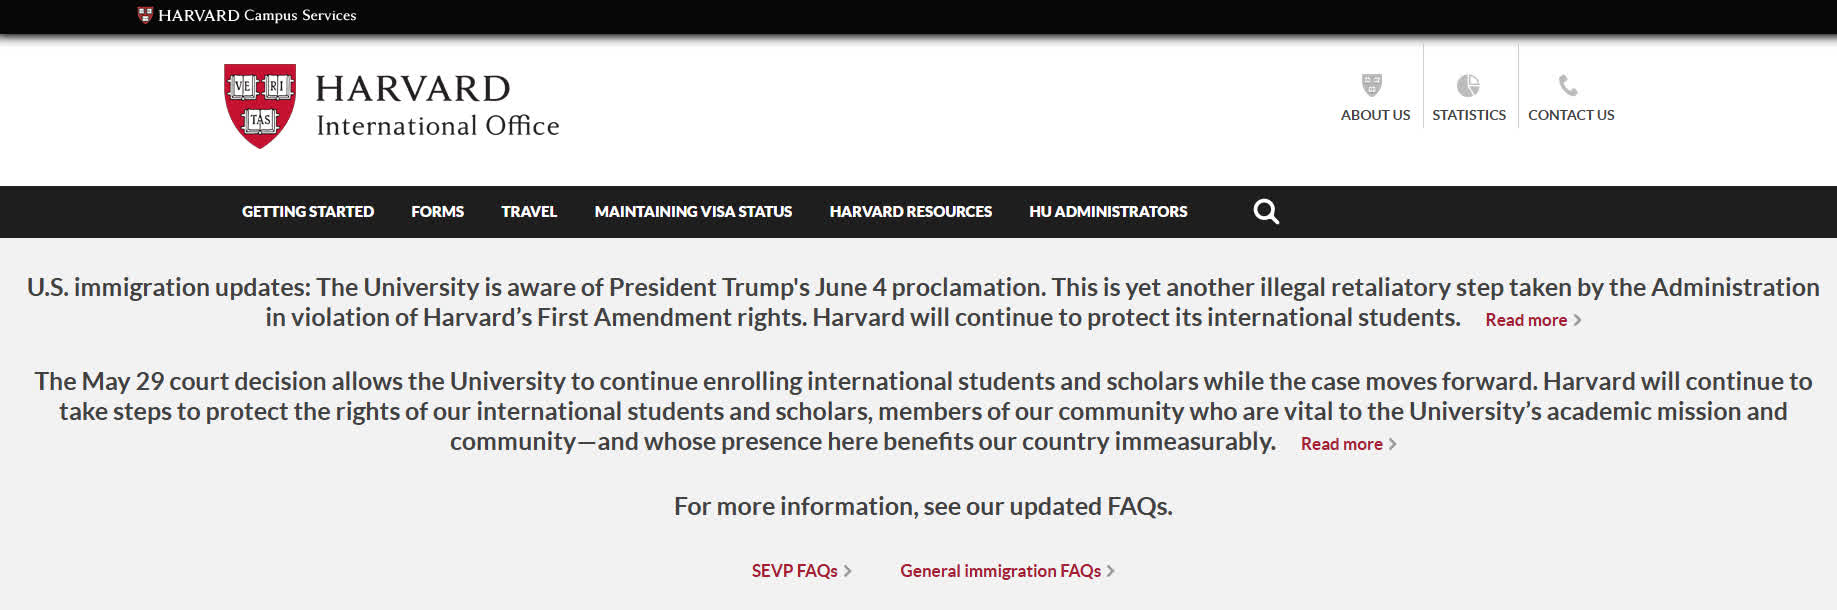Click the chevron beside General immigration FAQs
Image resolution: width=1837 pixels, height=610 pixels.
click(x=1111, y=571)
